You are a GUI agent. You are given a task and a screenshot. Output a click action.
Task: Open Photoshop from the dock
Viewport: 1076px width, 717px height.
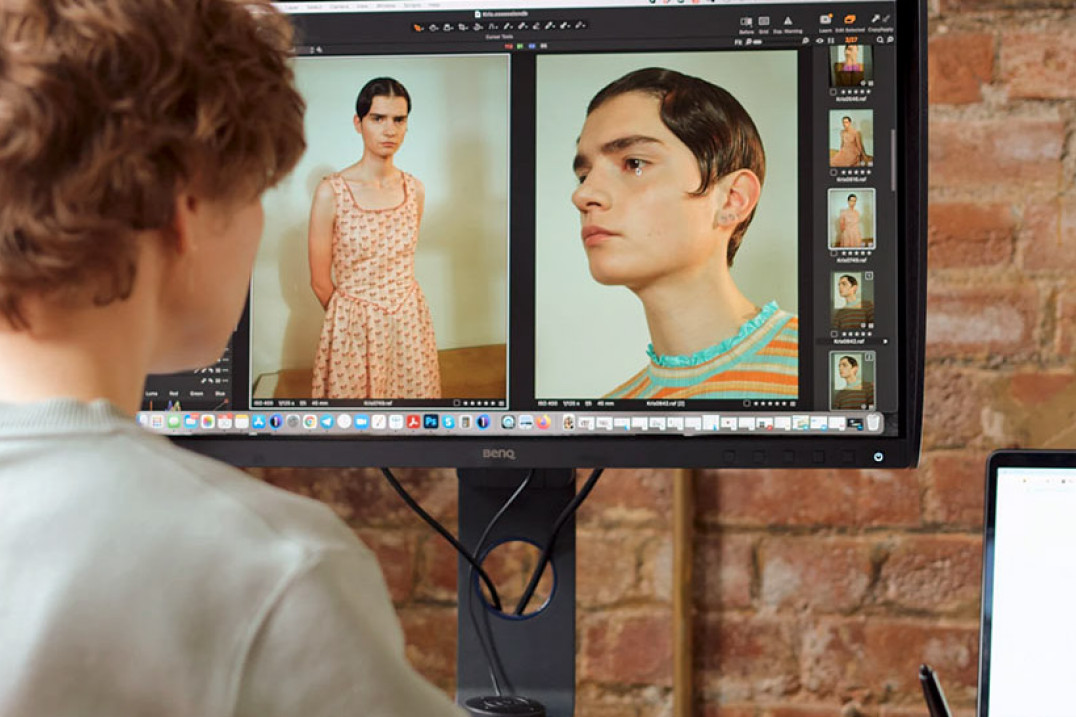(431, 422)
